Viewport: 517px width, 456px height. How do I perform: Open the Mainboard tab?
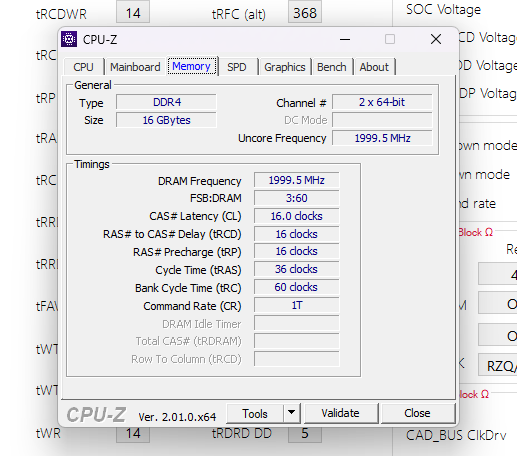pyautogui.click(x=135, y=67)
